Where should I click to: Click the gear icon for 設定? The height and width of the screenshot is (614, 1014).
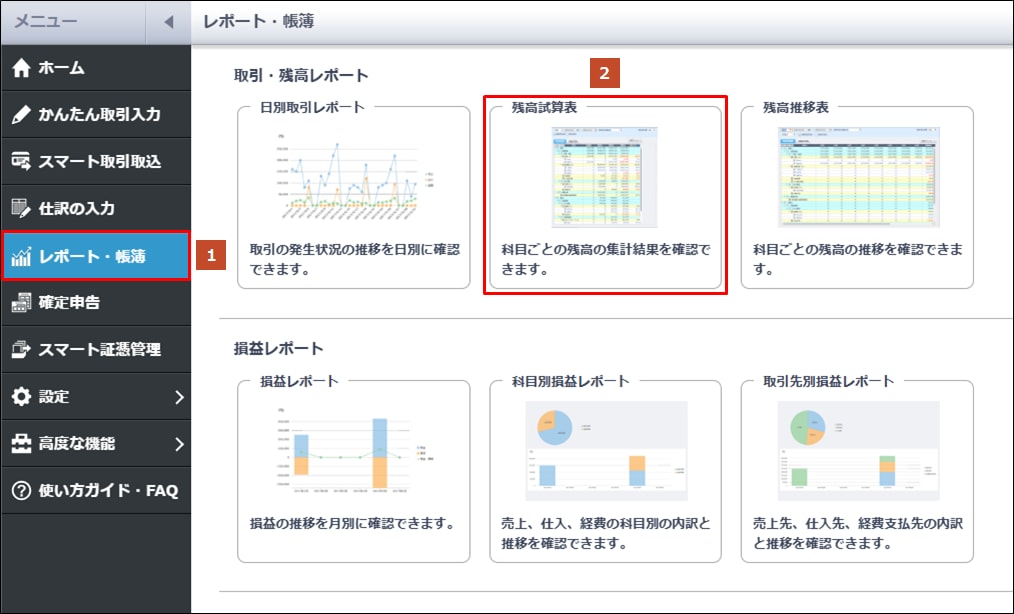[21, 397]
